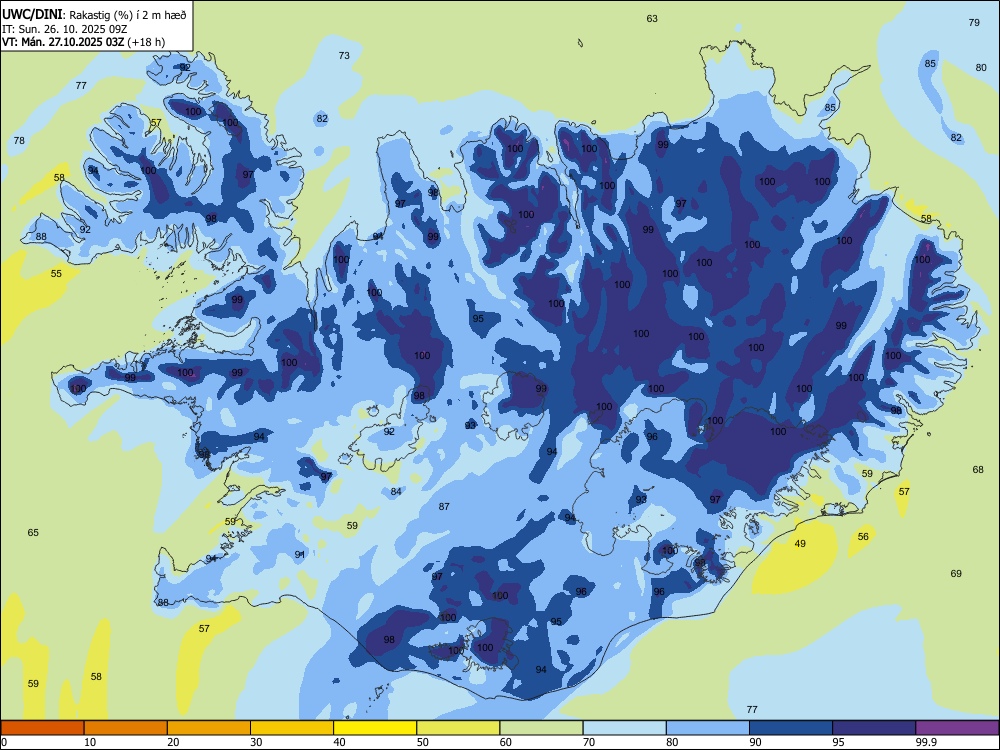Click the '70' legend scale label
The width and height of the screenshot is (1000, 750).
coord(589,742)
